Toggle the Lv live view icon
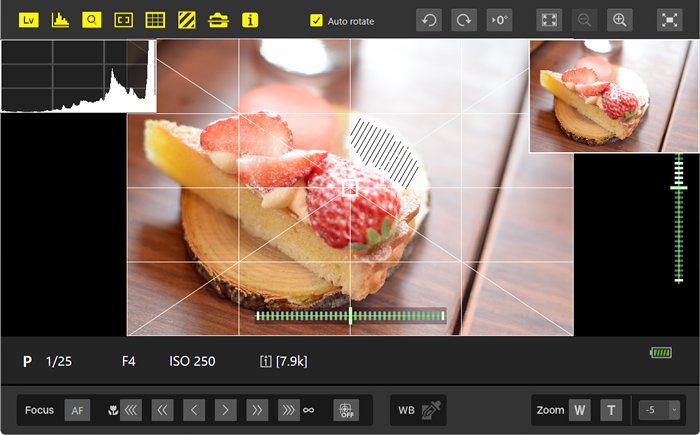 click(28, 20)
